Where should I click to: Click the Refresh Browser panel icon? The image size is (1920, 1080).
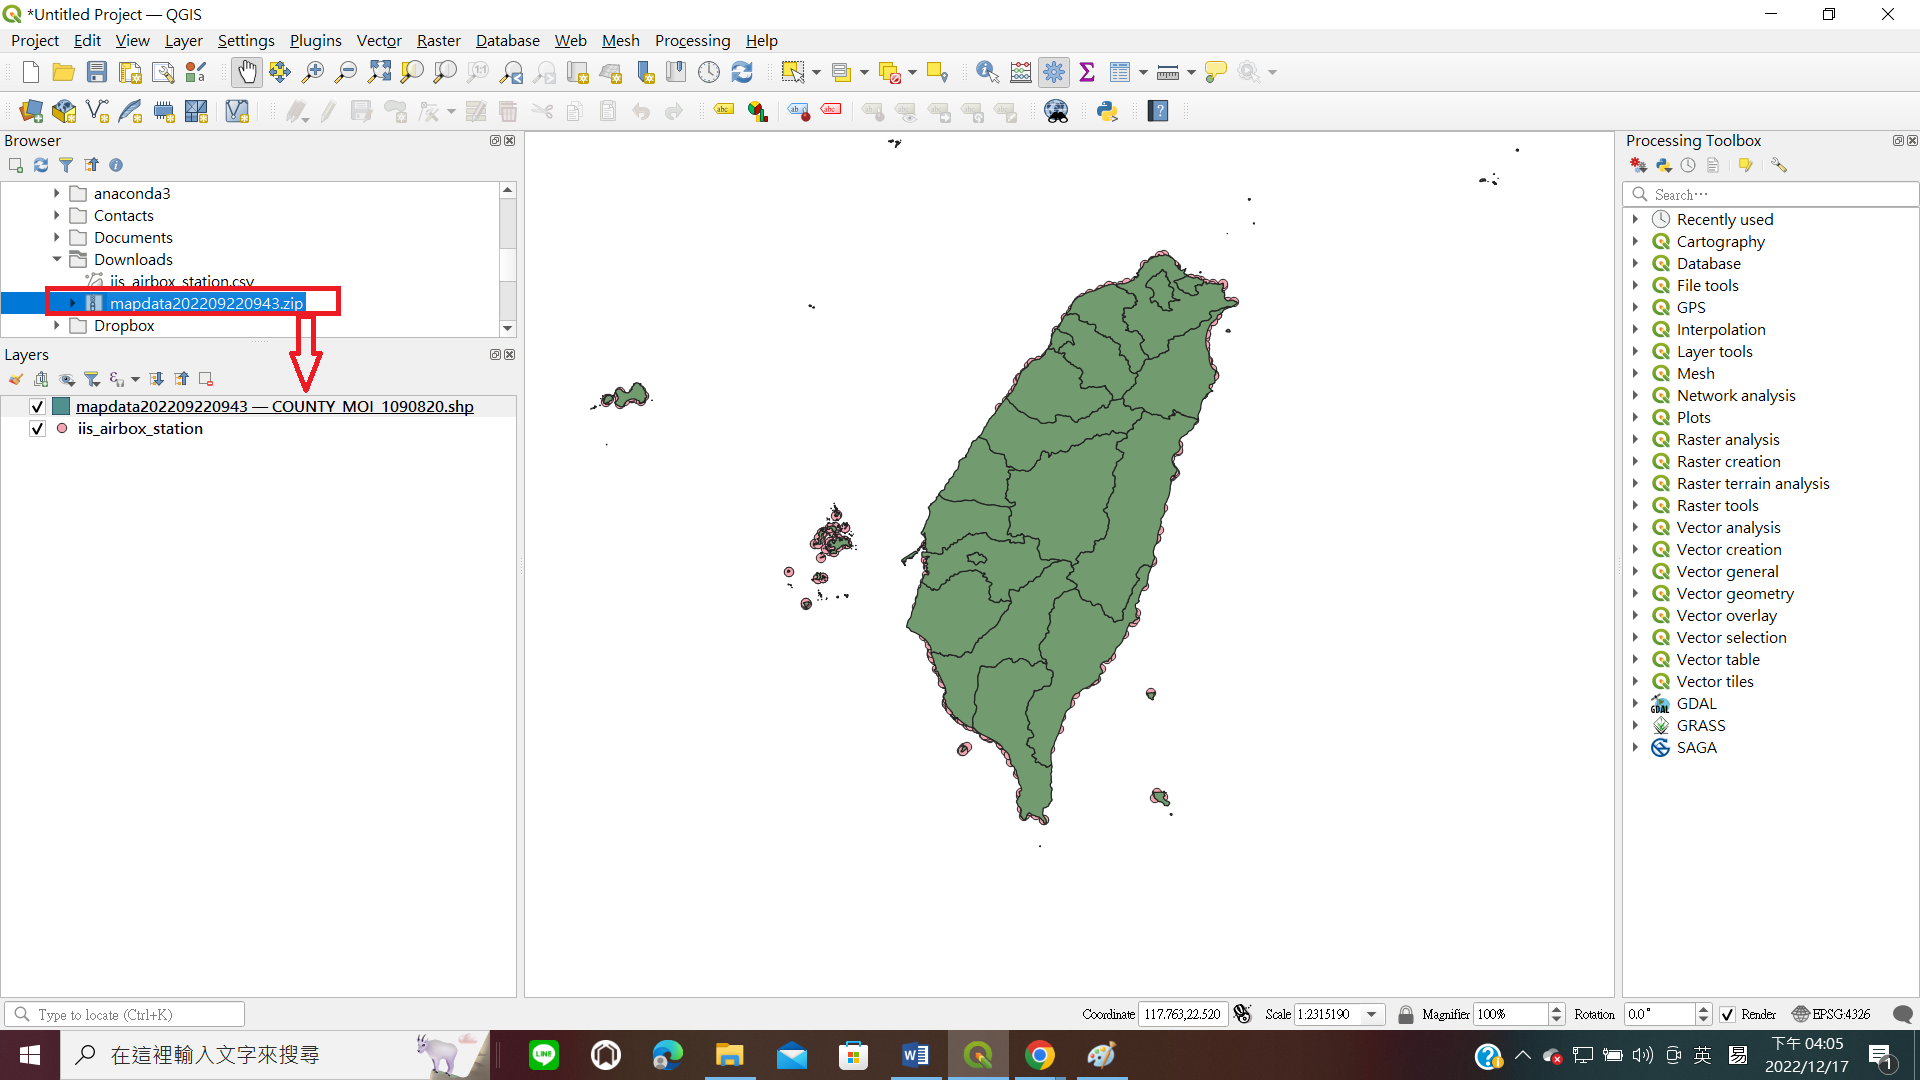pyautogui.click(x=41, y=165)
